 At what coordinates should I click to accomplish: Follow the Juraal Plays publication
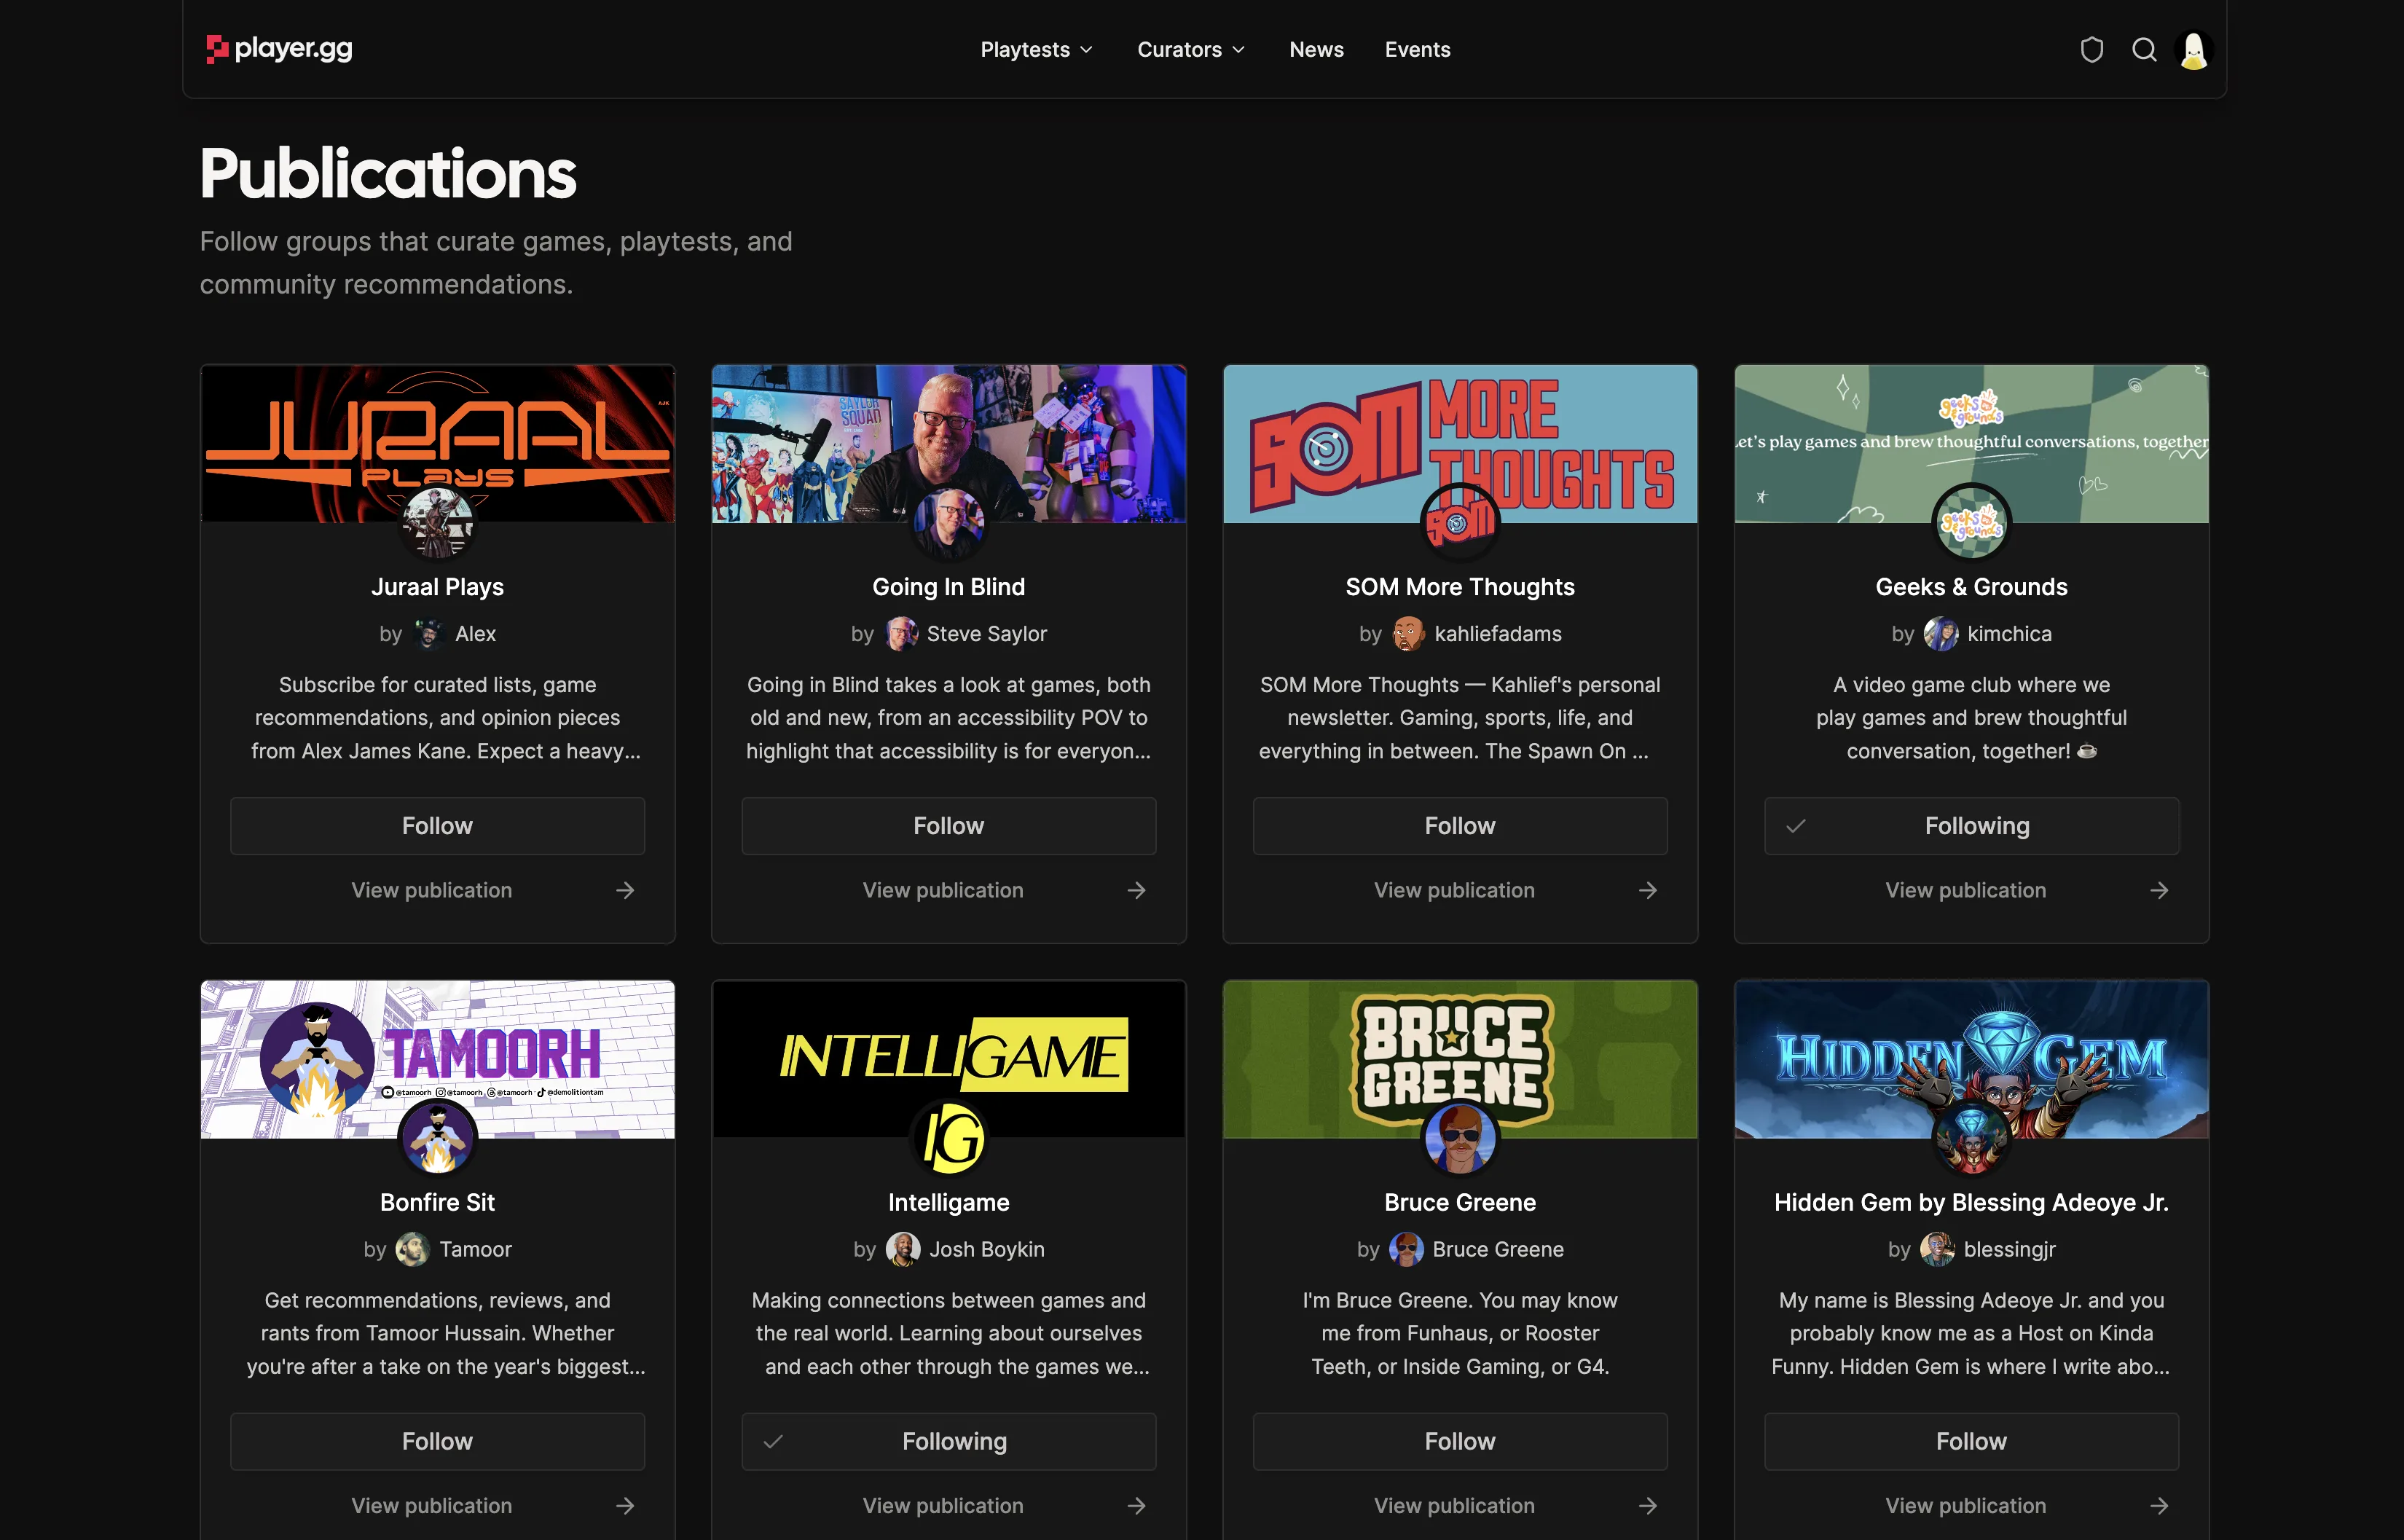(437, 826)
